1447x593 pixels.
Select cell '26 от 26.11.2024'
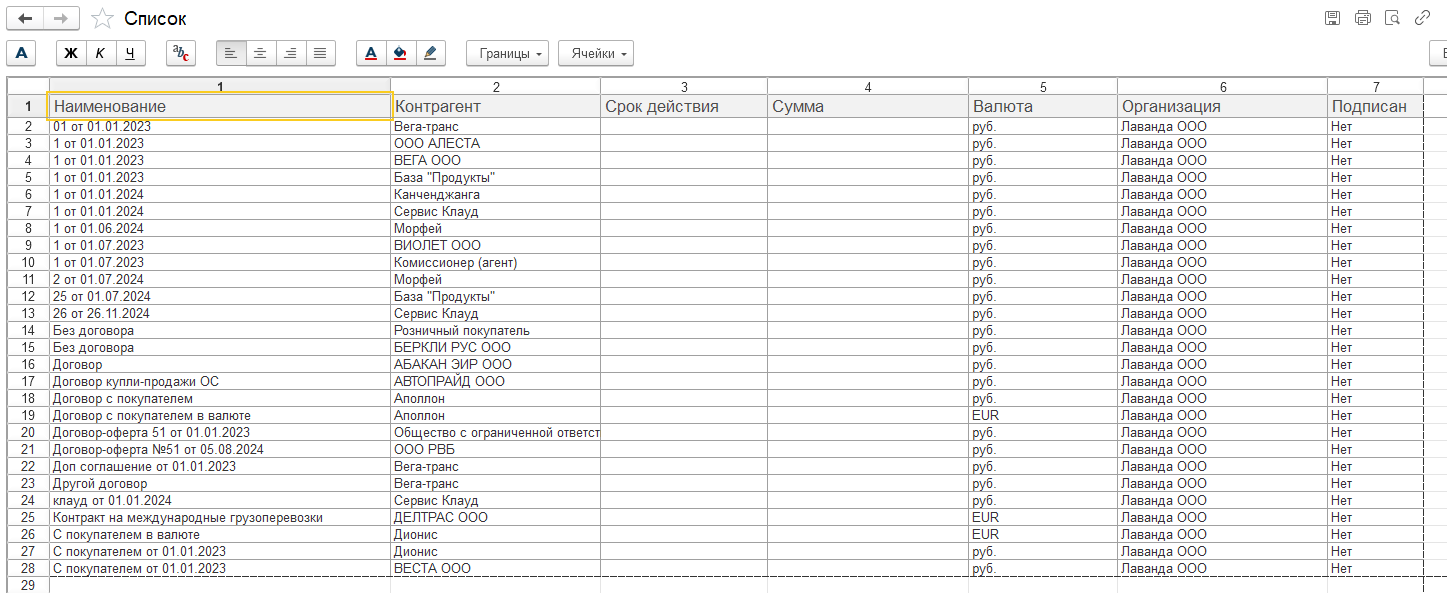click(x=219, y=314)
